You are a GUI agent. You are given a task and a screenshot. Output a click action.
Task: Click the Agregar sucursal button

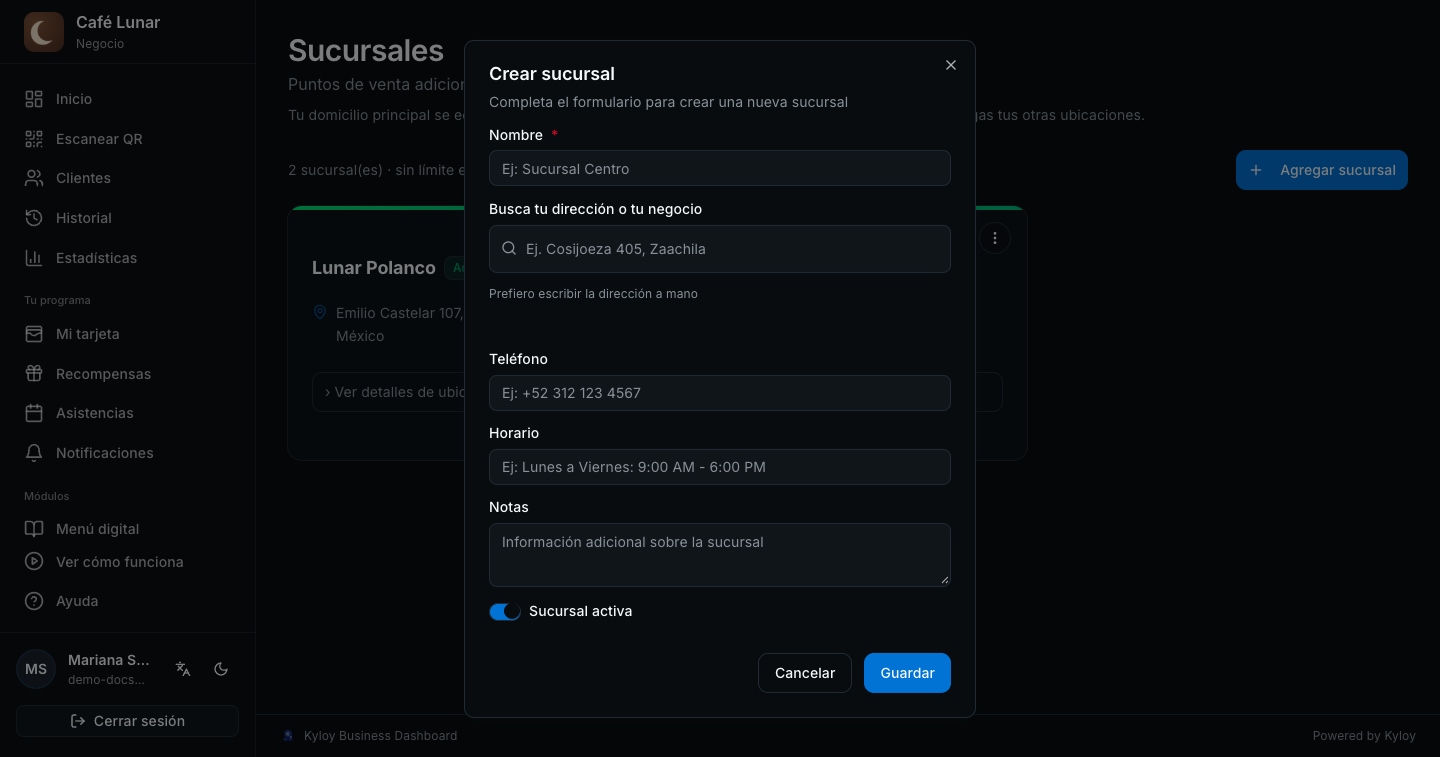point(1322,170)
